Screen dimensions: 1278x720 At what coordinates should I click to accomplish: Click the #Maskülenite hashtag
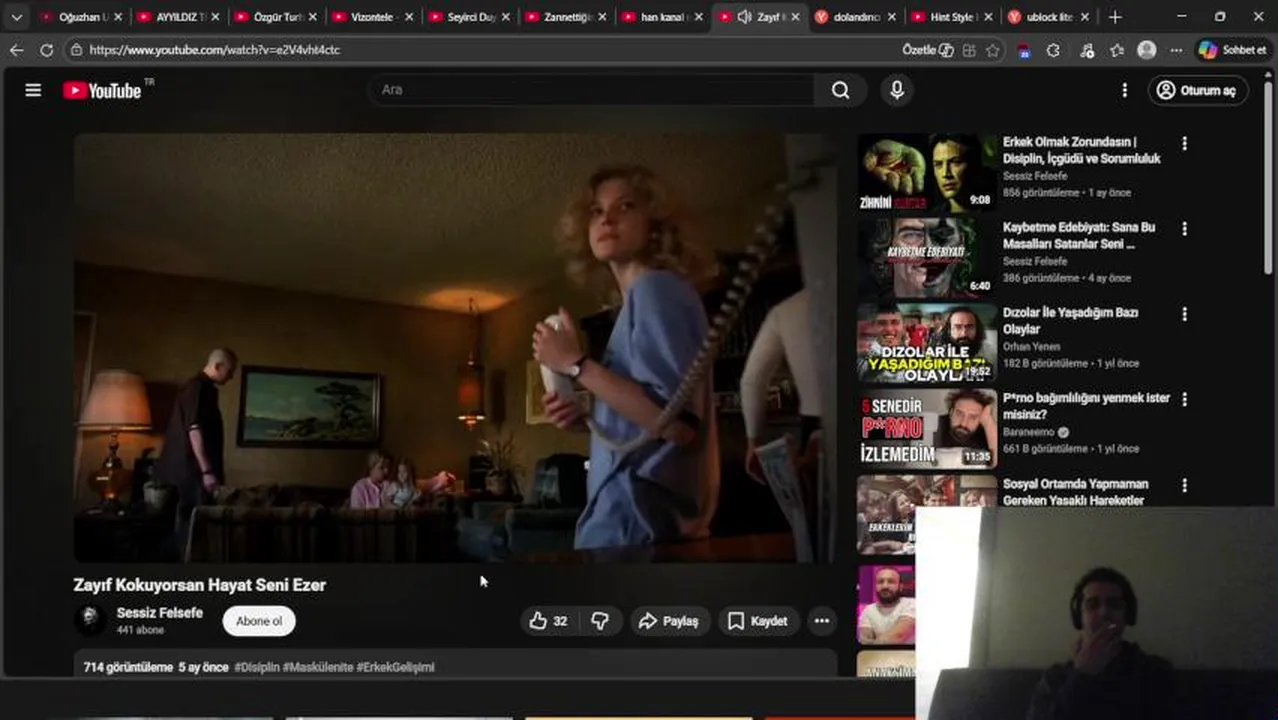click(x=318, y=667)
